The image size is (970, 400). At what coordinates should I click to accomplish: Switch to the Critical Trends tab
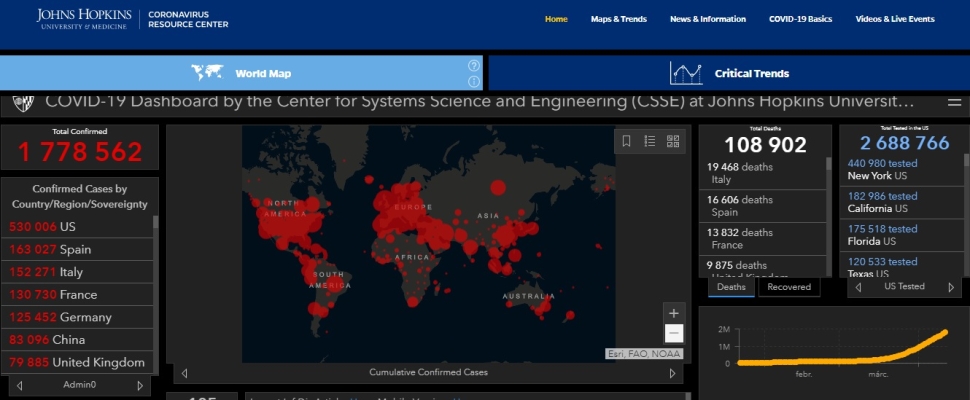(729, 73)
